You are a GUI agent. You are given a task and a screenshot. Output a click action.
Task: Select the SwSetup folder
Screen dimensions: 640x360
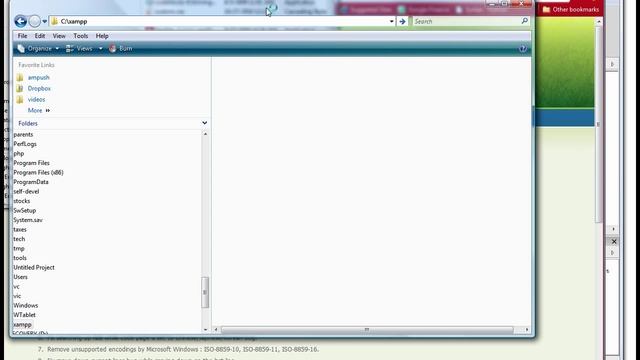coord(24,211)
